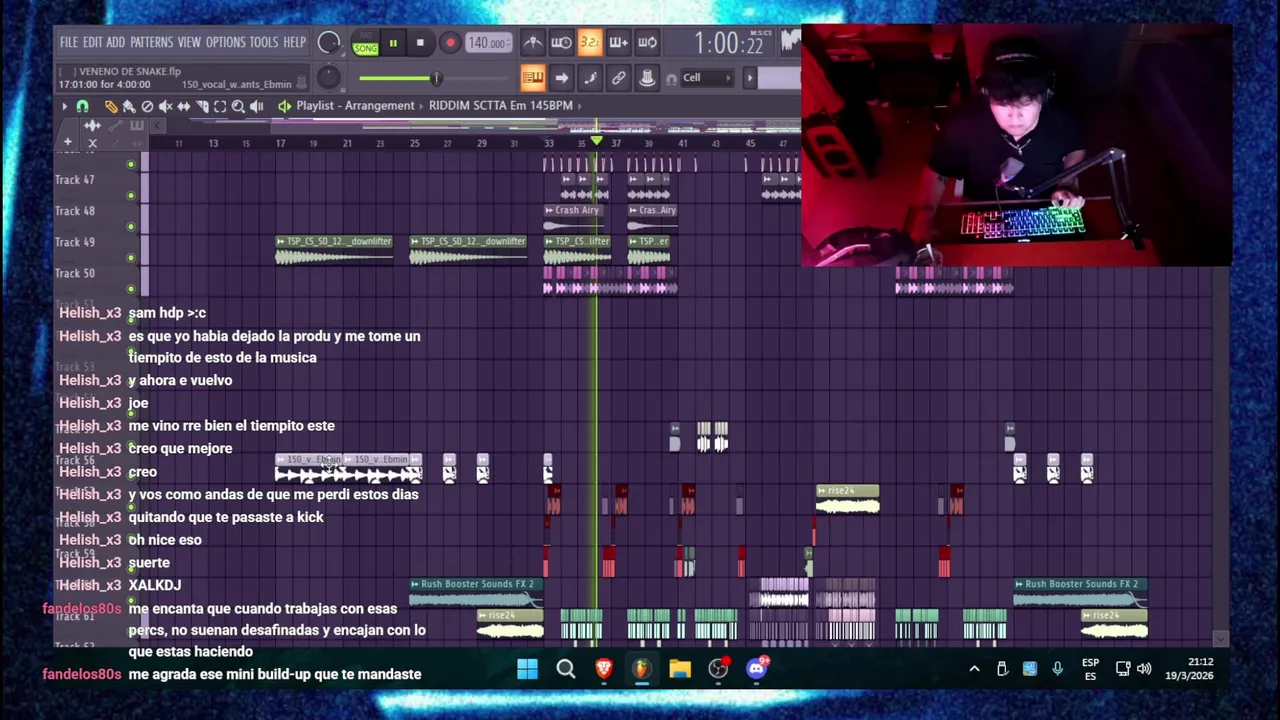Toggle the metronome button in top toolbar
The height and width of the screenshot is (720, 1280).
click(x=533, y=42)
